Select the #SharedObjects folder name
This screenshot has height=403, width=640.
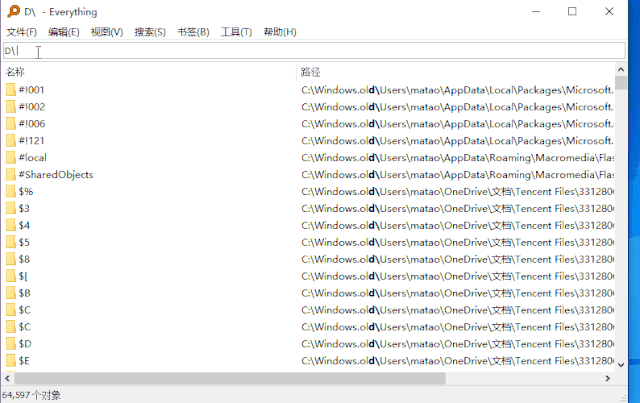tap(56, 175)
